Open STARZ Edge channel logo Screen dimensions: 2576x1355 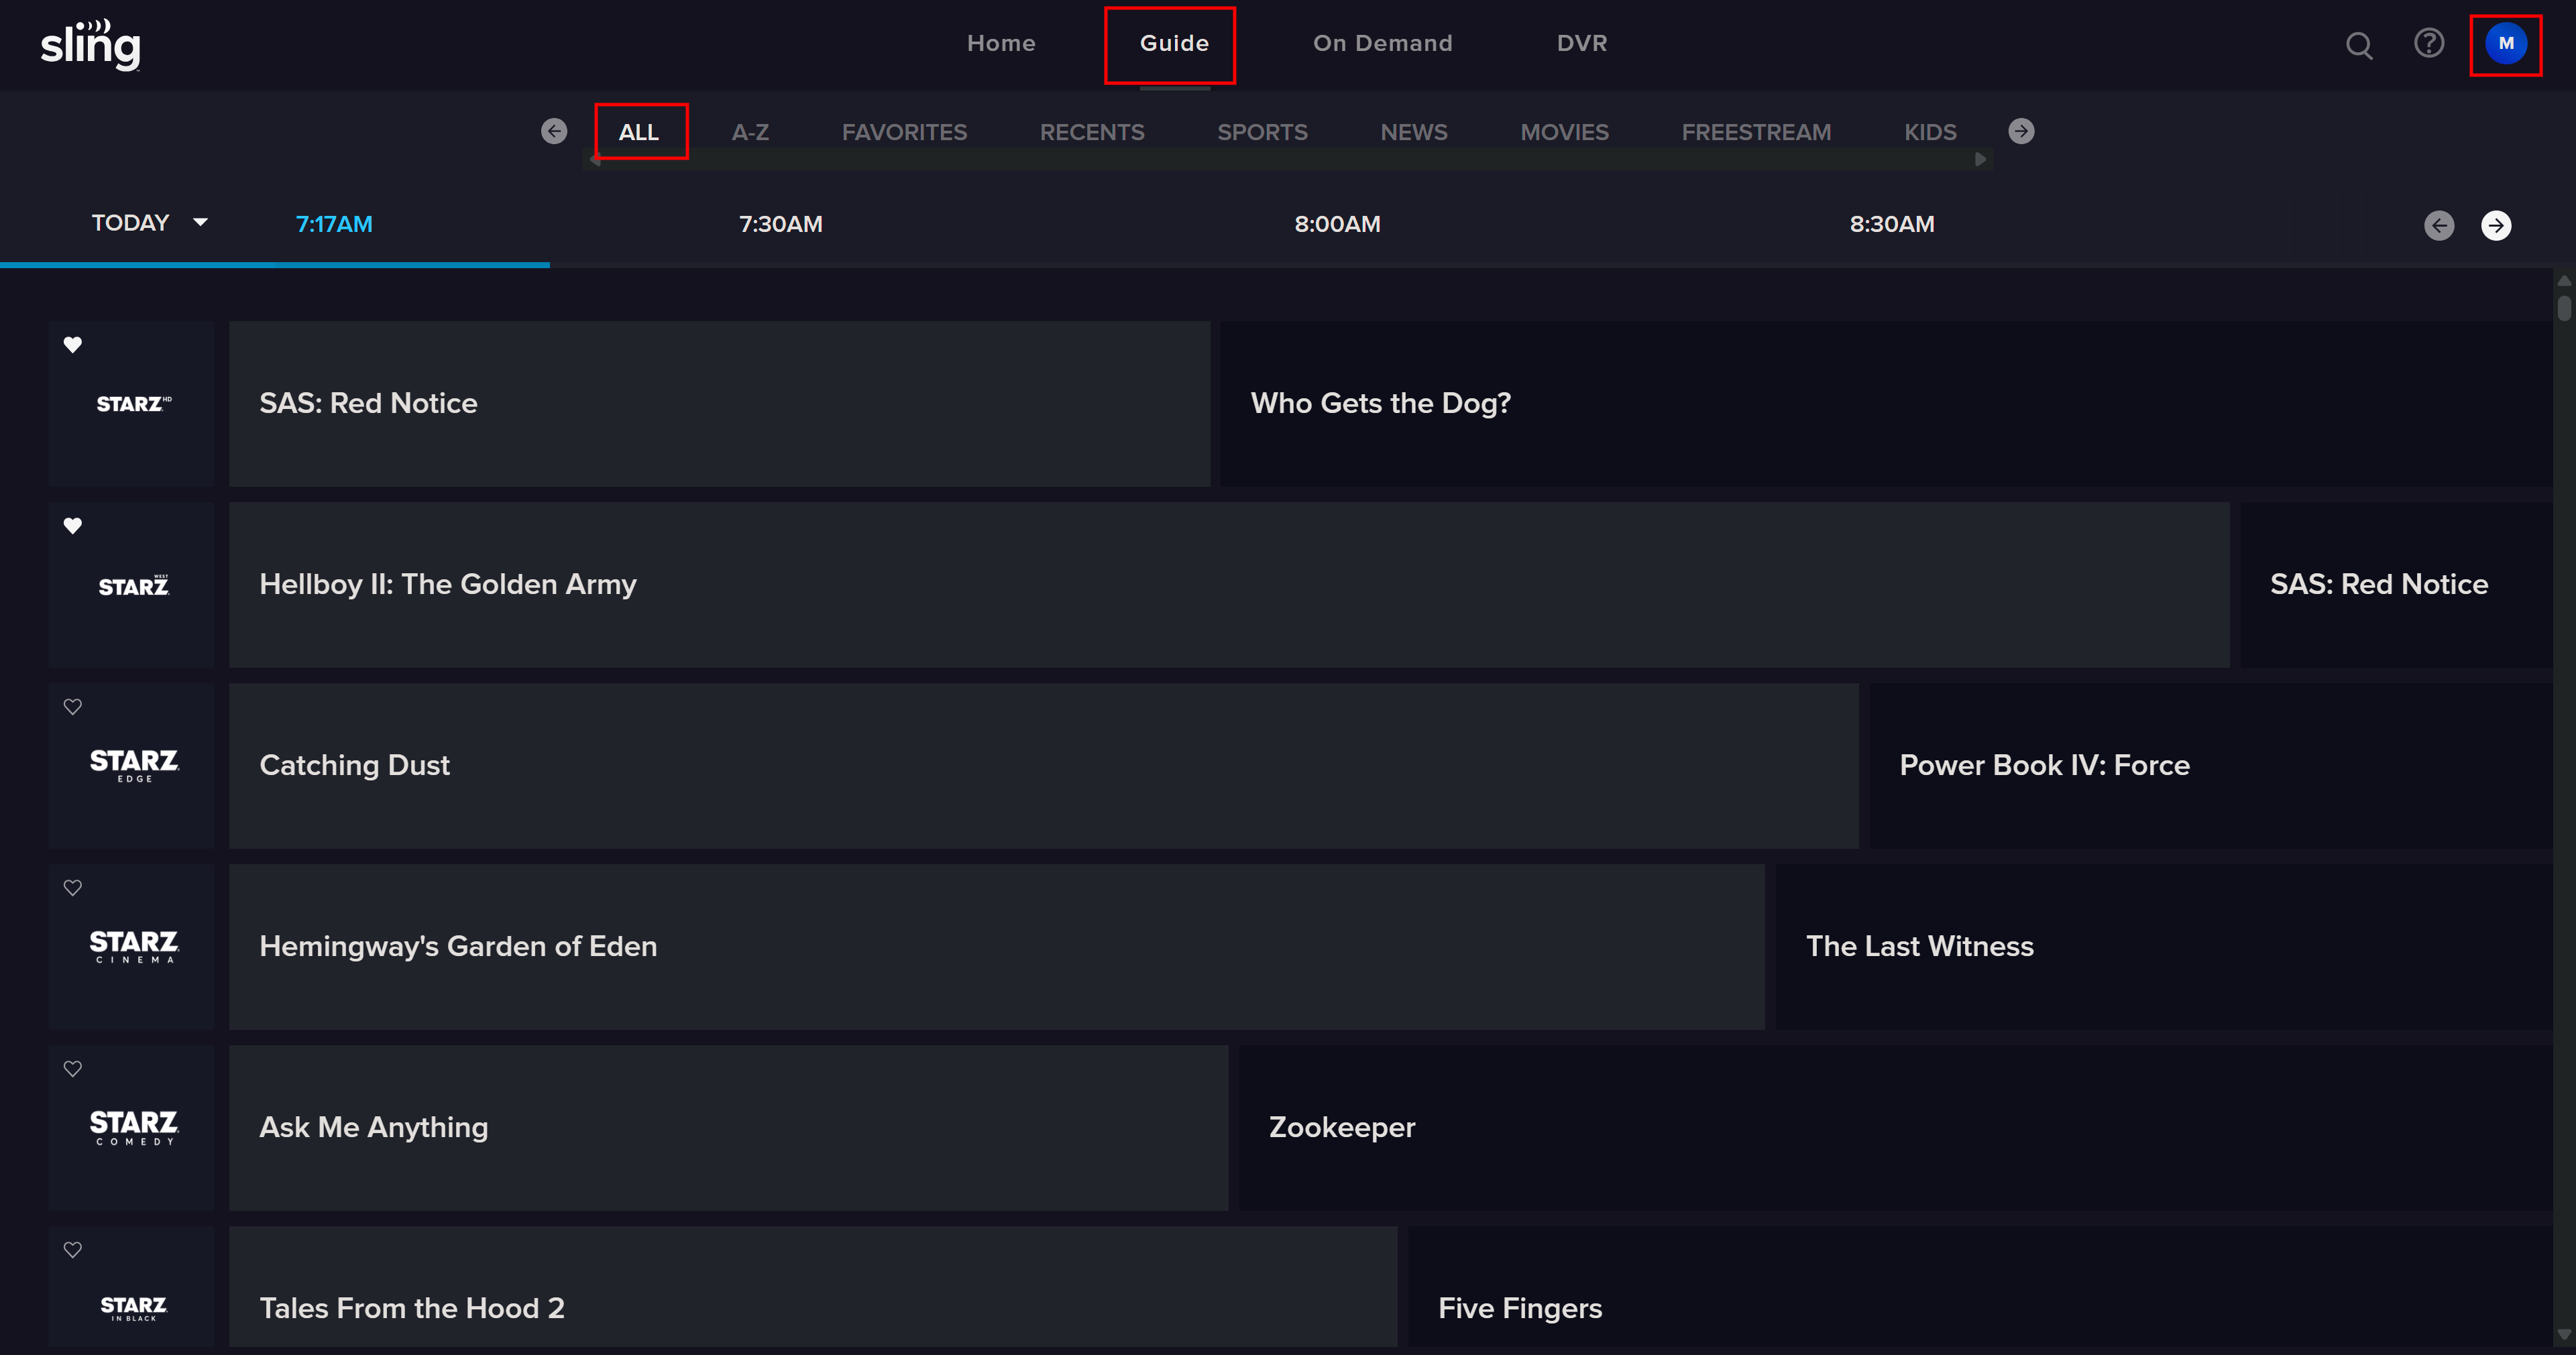(x=134, y=765)
